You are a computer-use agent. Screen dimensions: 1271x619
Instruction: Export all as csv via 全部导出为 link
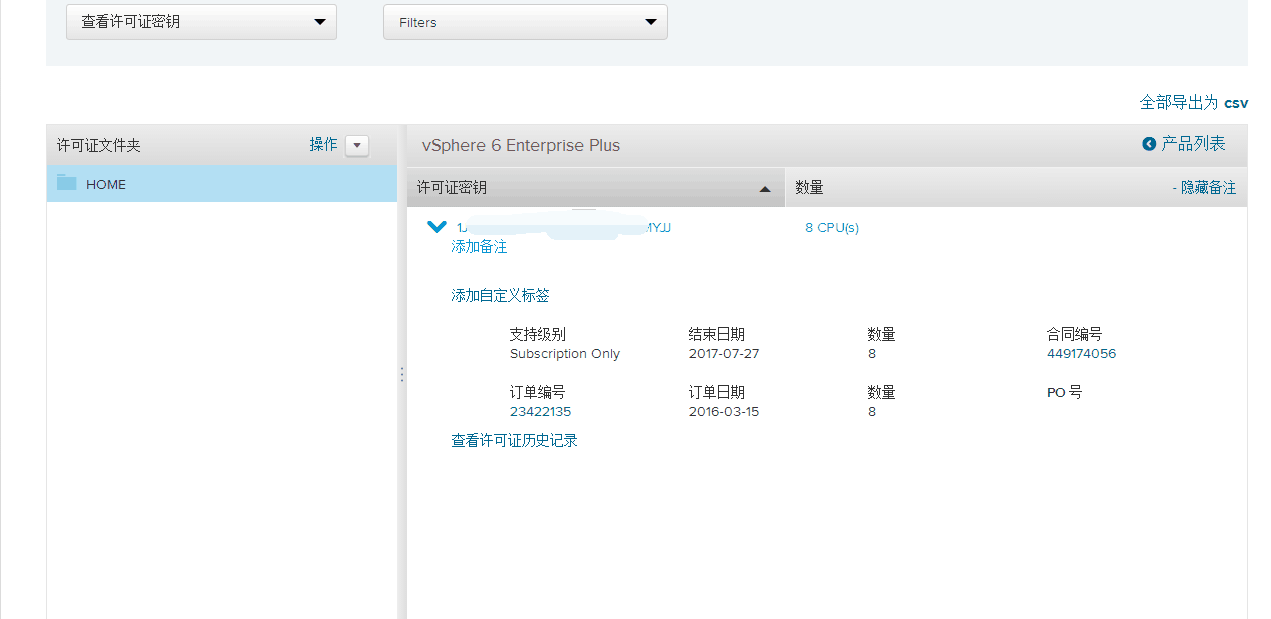click(1194, 102)
